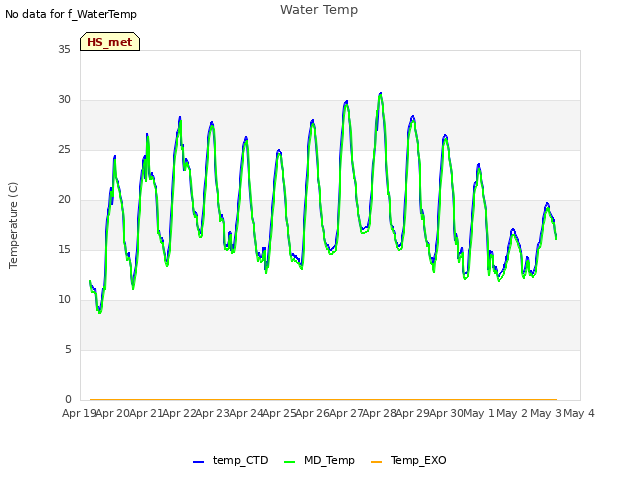Click the May 1 x-axis label
The height and width of the screenshot is (480, 640).
(479, 413)
